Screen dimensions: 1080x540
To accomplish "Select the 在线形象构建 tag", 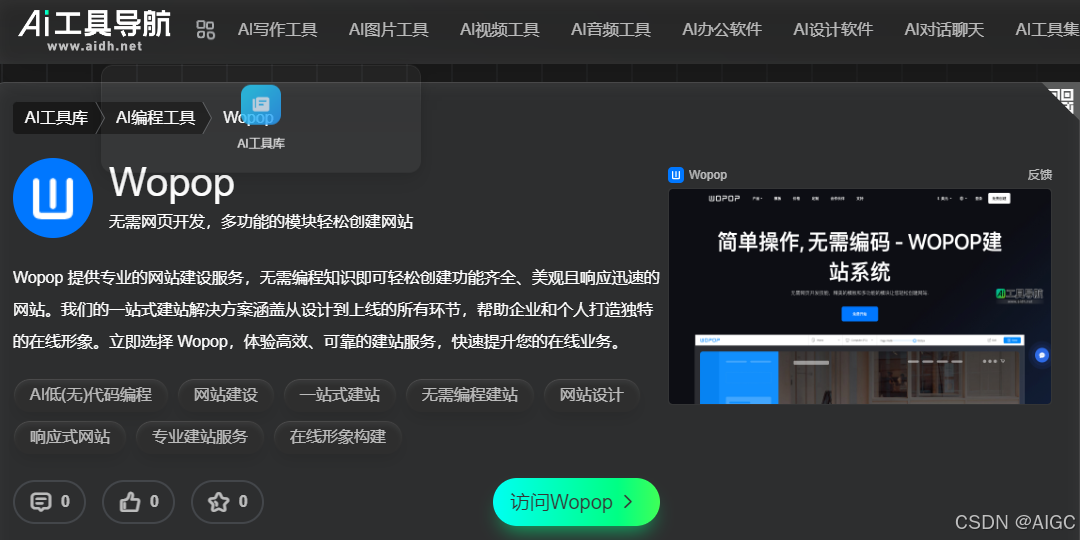I will point(338,437).
